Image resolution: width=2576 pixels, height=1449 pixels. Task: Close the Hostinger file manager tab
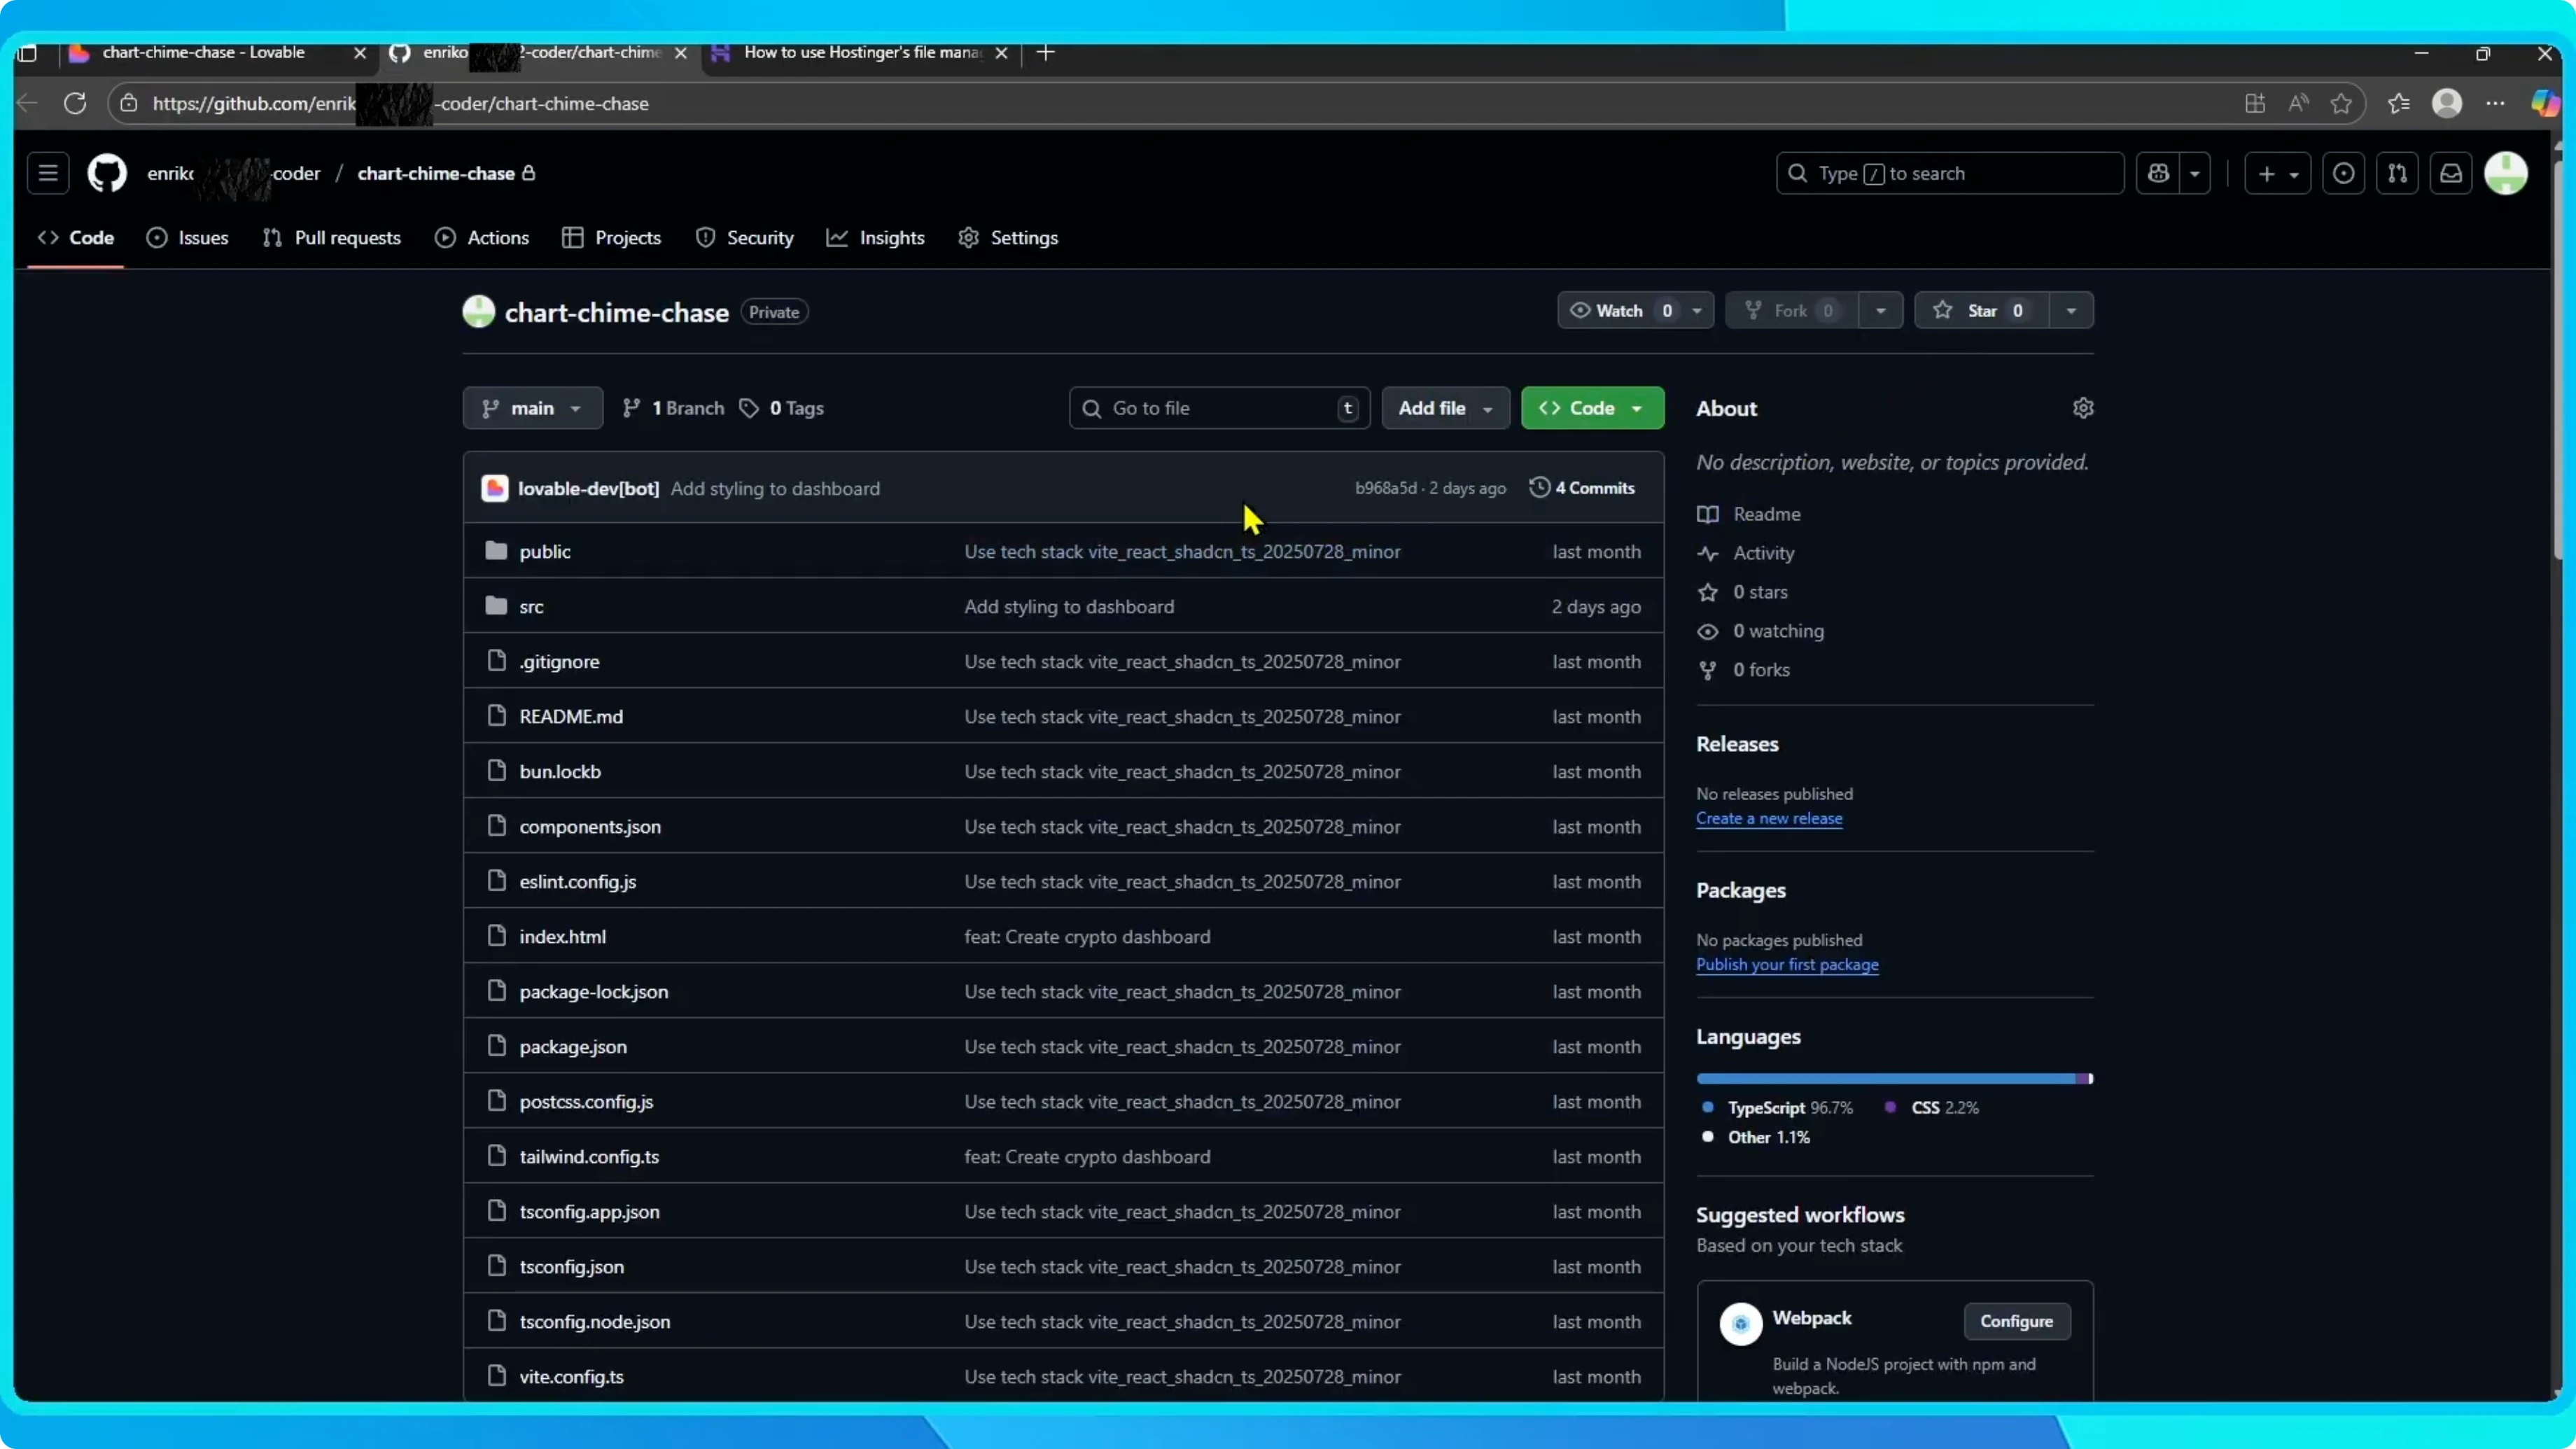tap(1001, 52)
